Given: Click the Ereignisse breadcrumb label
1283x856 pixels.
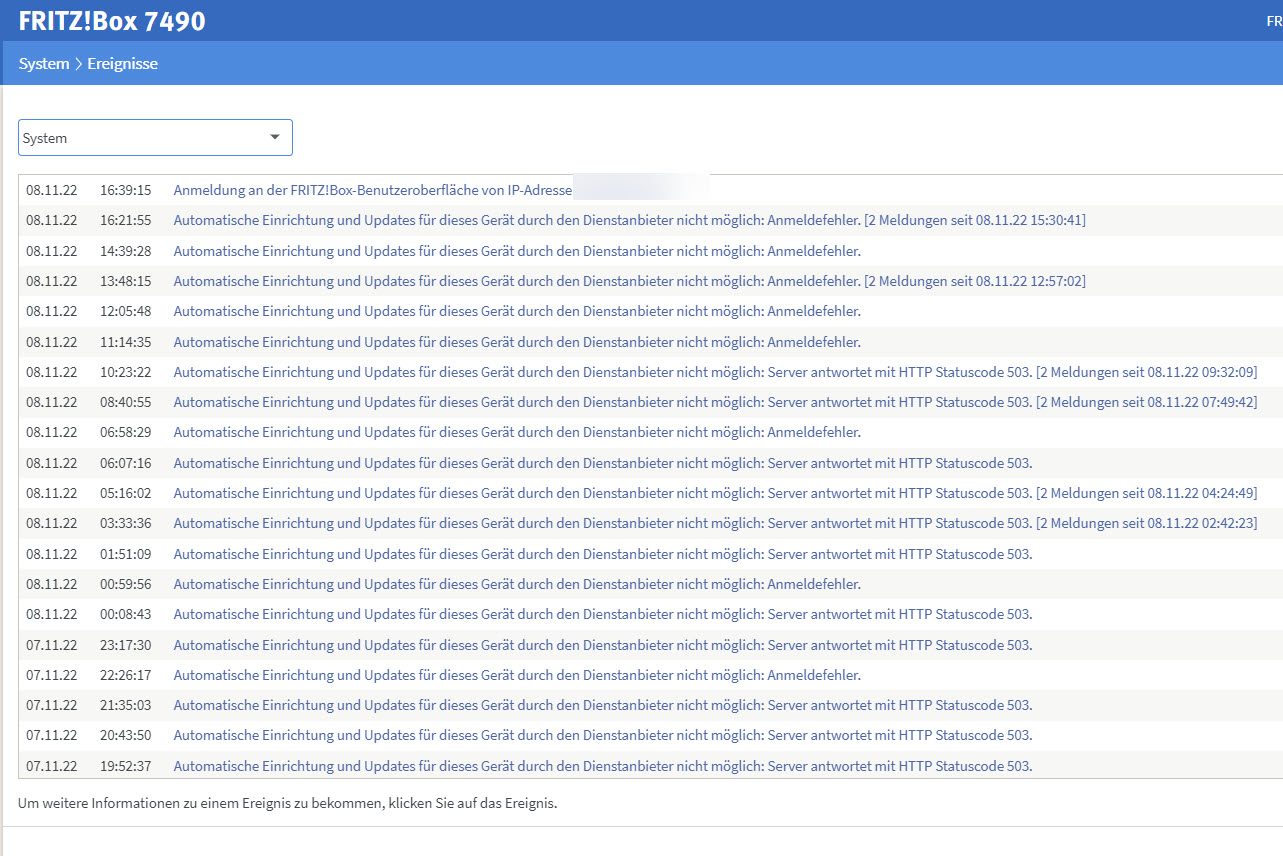Looking at the screenshot, I should click(122, 64).
